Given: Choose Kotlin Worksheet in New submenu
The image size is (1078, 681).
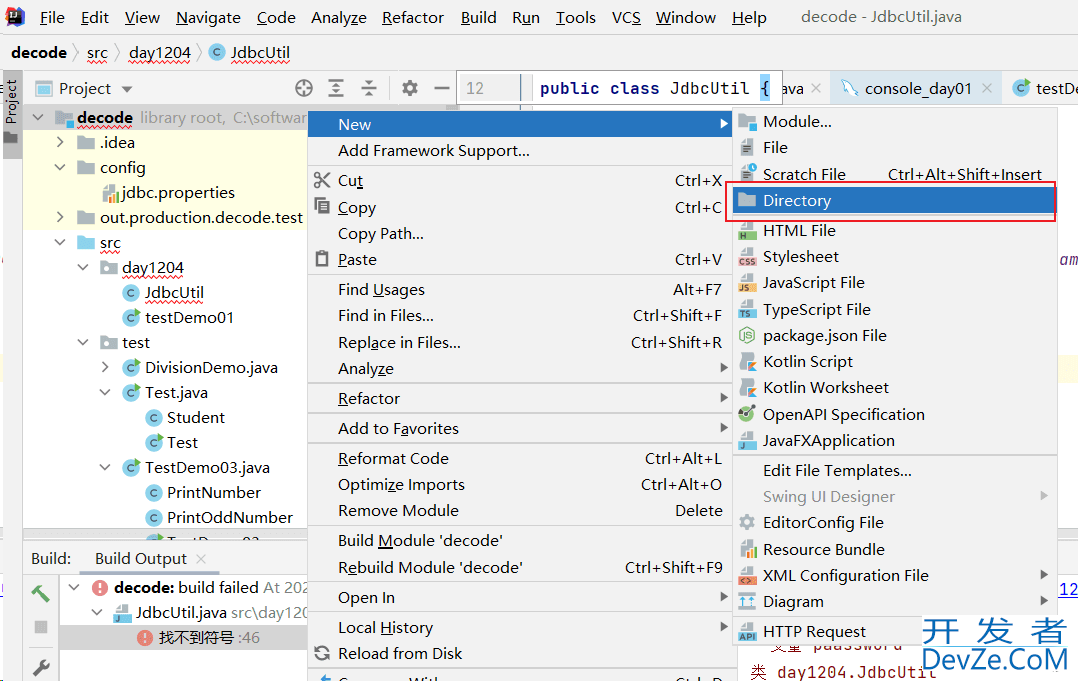Looking at the screenshot, I should (x=825, y=388).
